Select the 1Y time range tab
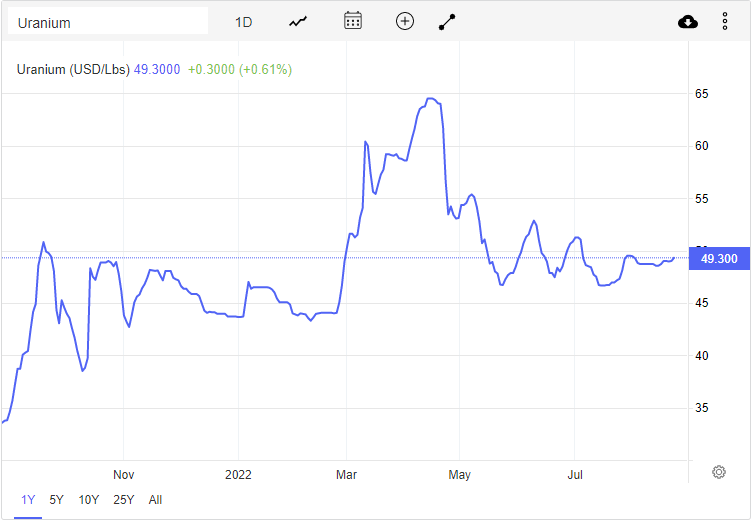Screen dimensions: 755x522 click(x=28, y=500)
